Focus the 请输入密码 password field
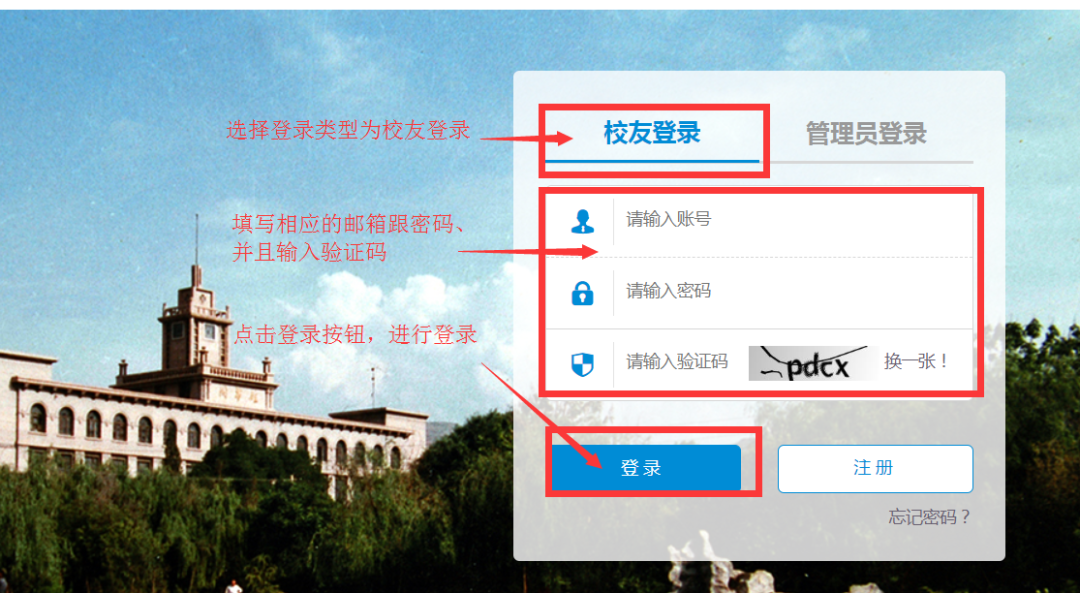The height and width of the screenshot is (593, 1080). (792, 292)
